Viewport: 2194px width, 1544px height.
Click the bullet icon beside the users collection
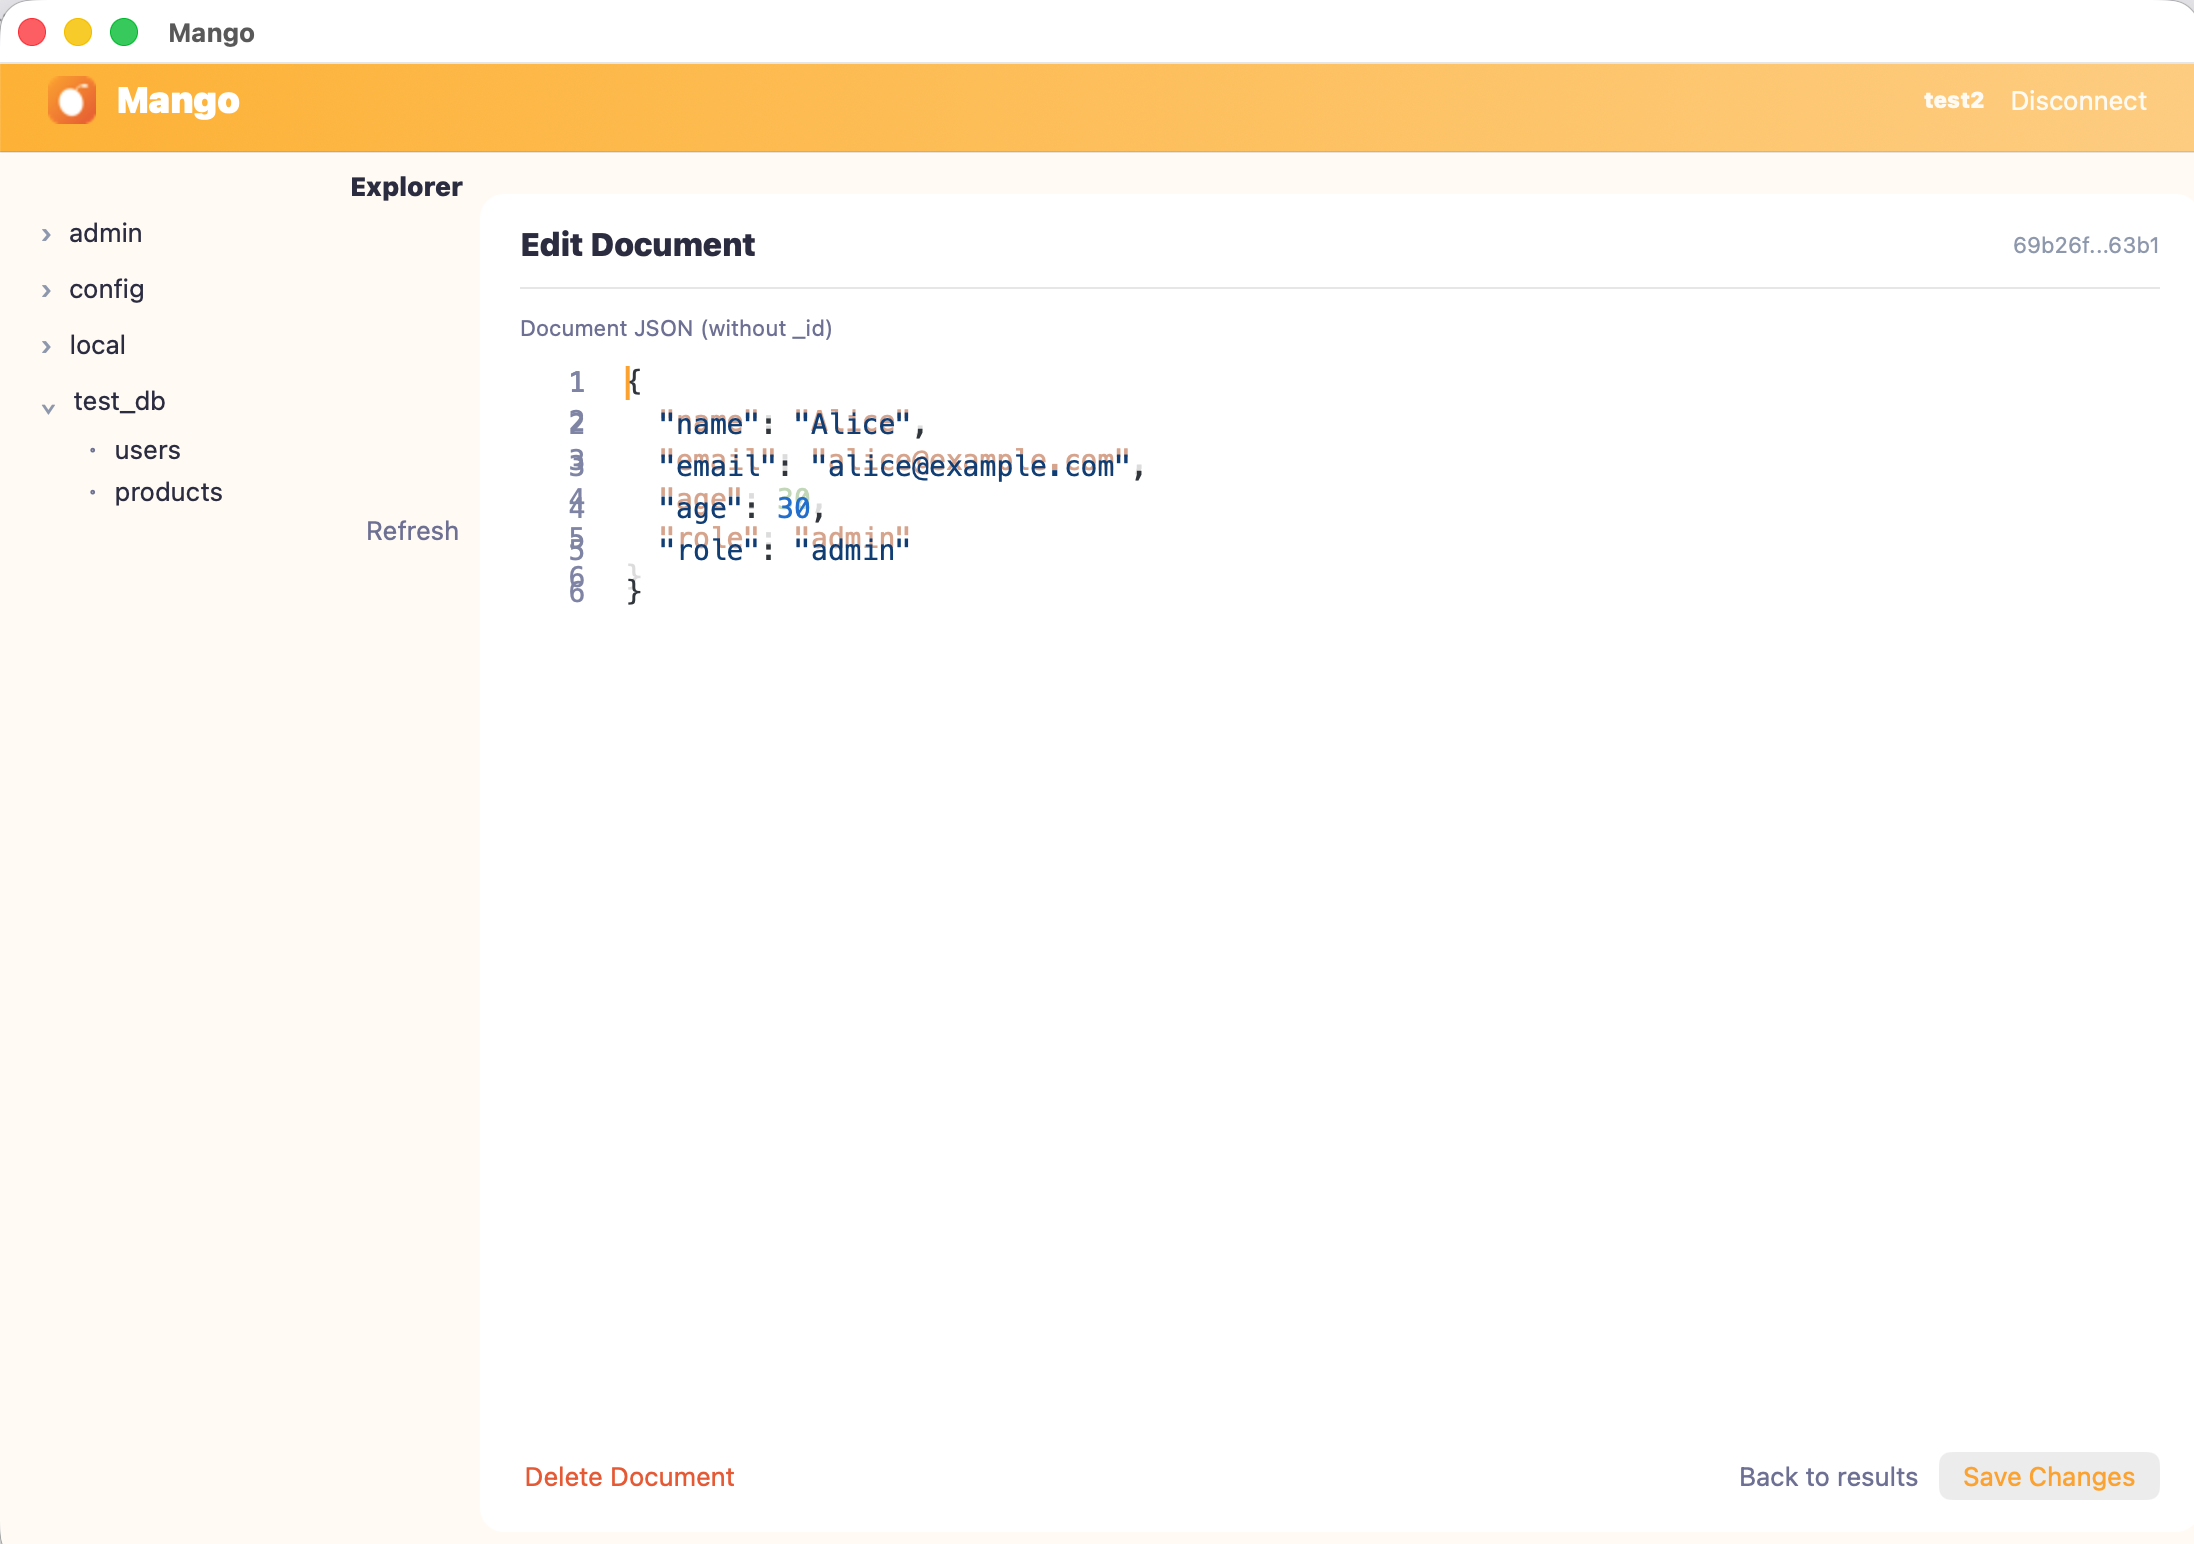93,450
